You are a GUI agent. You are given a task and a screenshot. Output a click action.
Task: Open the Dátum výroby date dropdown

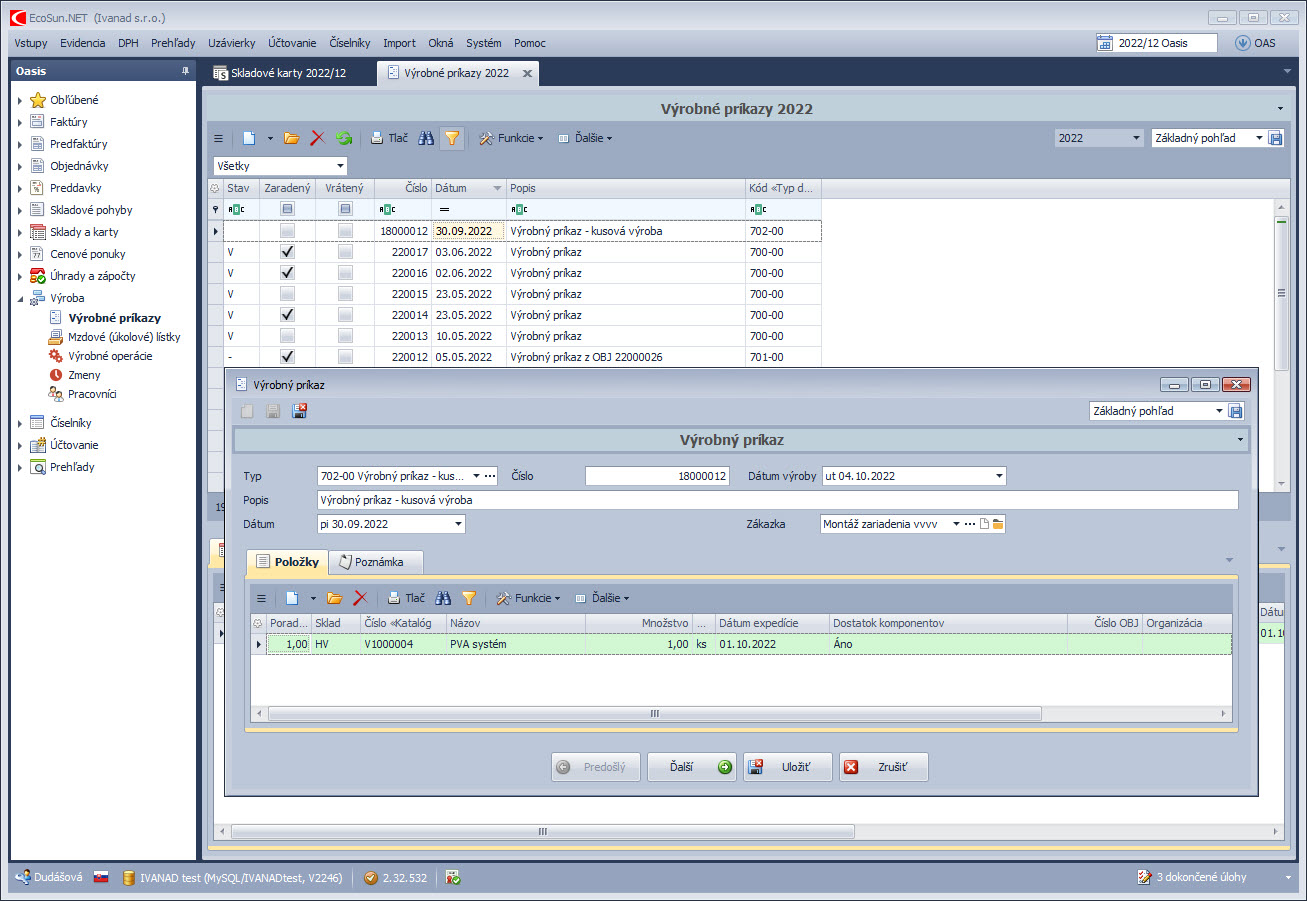998,476
